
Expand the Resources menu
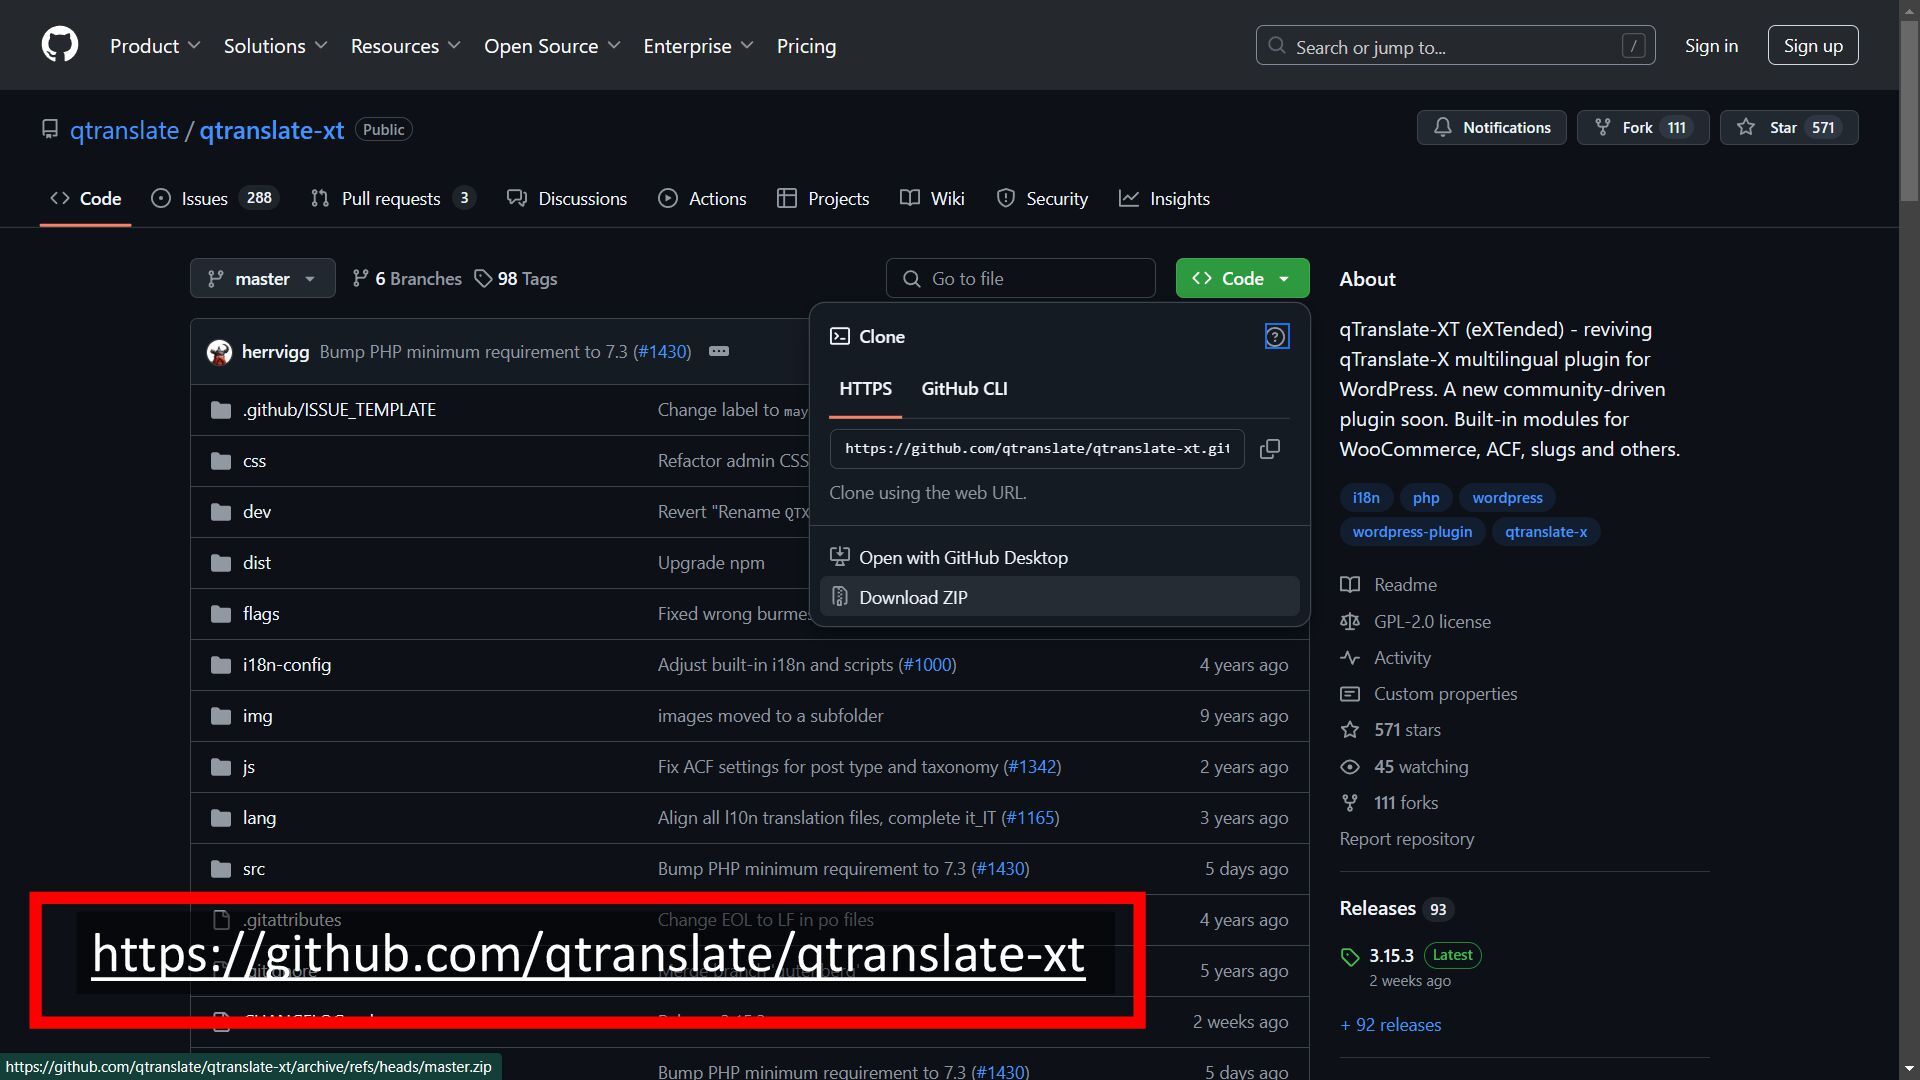coord(405,46)
